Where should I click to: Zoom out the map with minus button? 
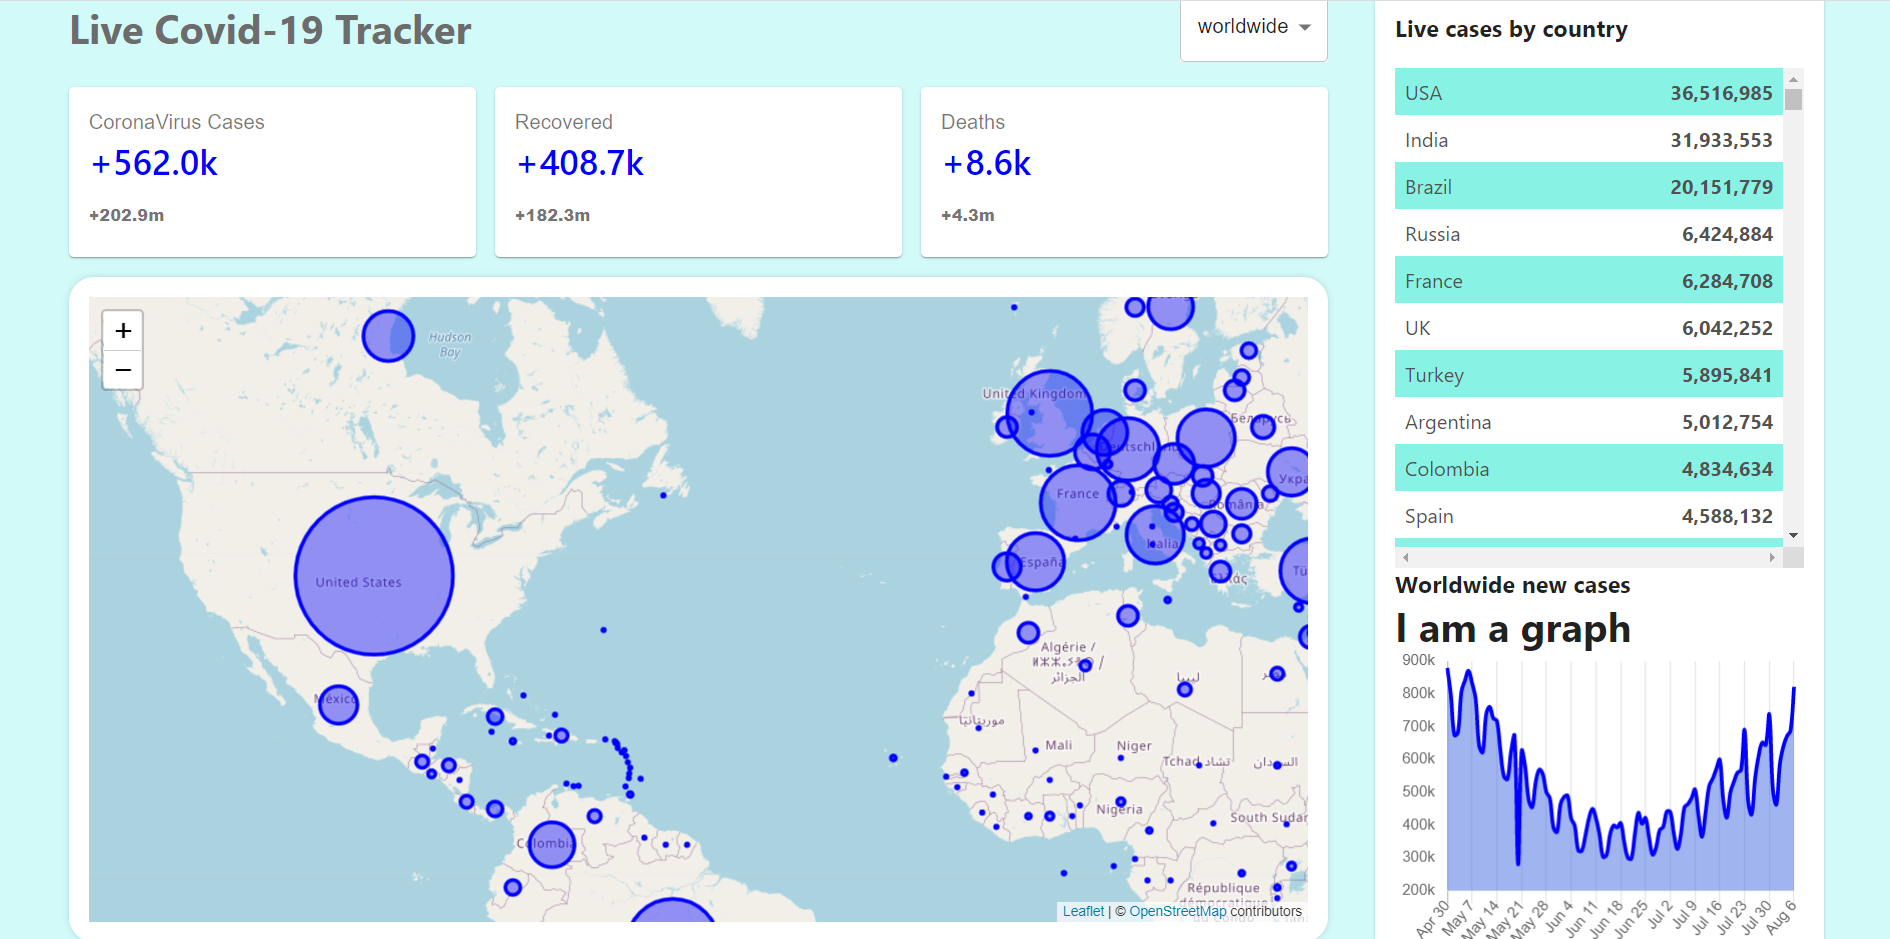(123, 370)
